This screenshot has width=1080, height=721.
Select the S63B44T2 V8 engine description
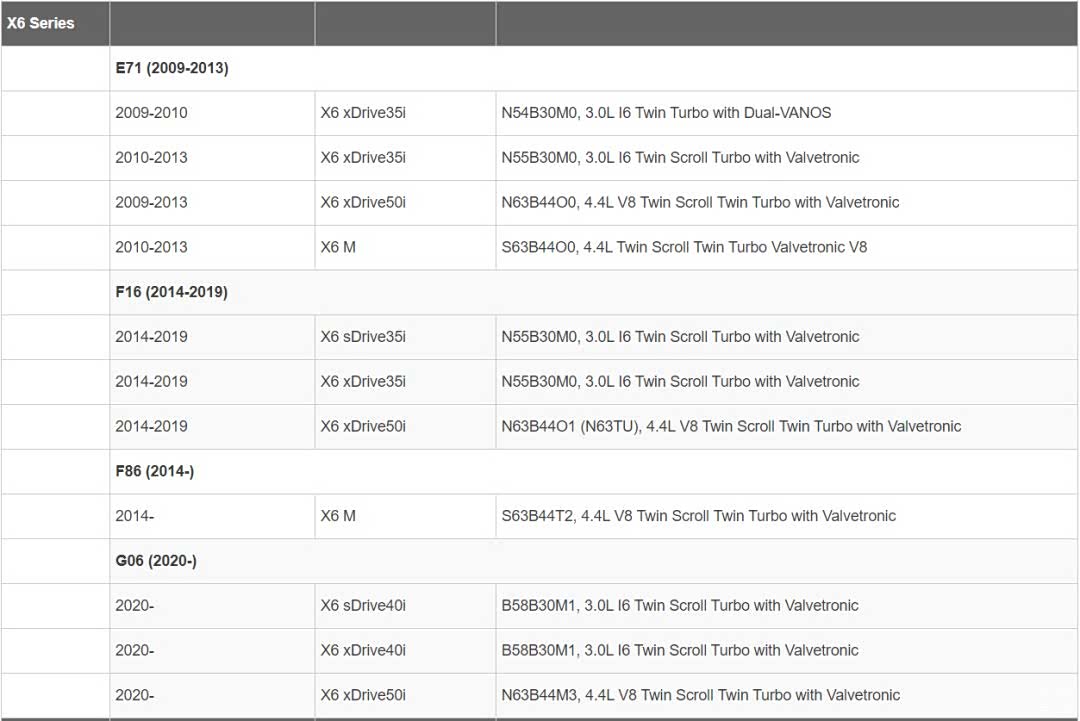coord(698,516)
